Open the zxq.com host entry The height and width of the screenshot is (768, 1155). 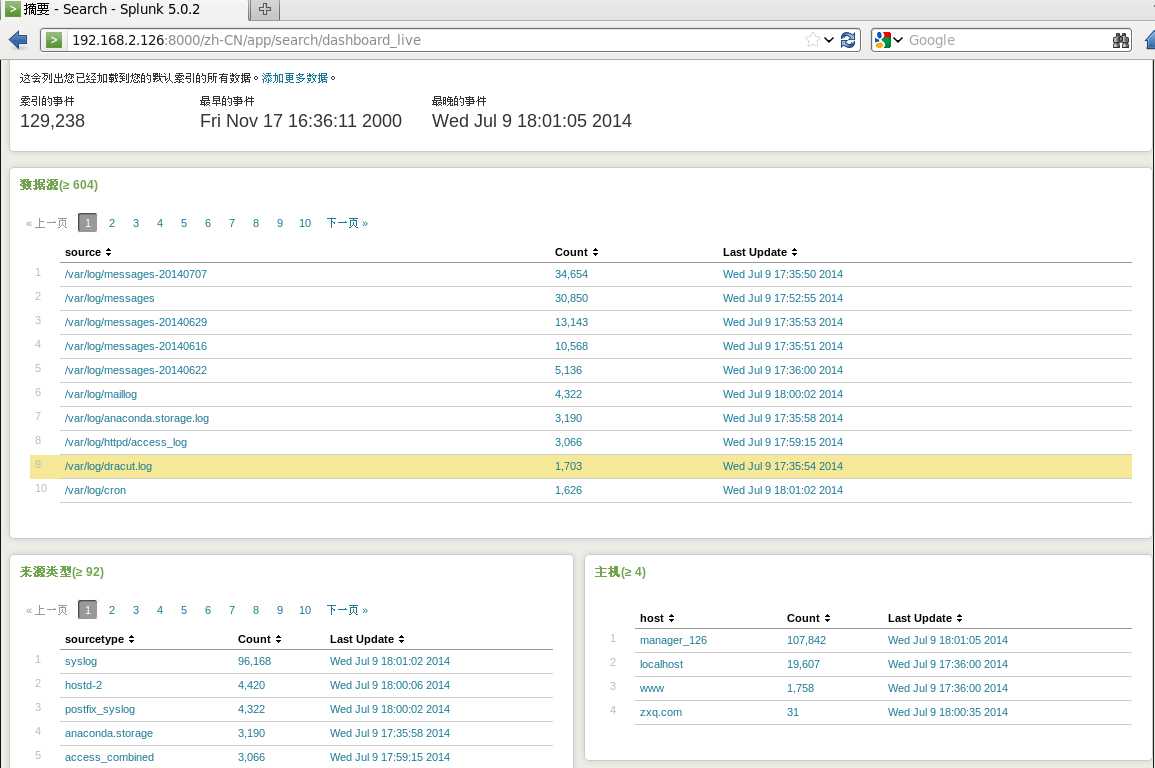coord(661,712)
